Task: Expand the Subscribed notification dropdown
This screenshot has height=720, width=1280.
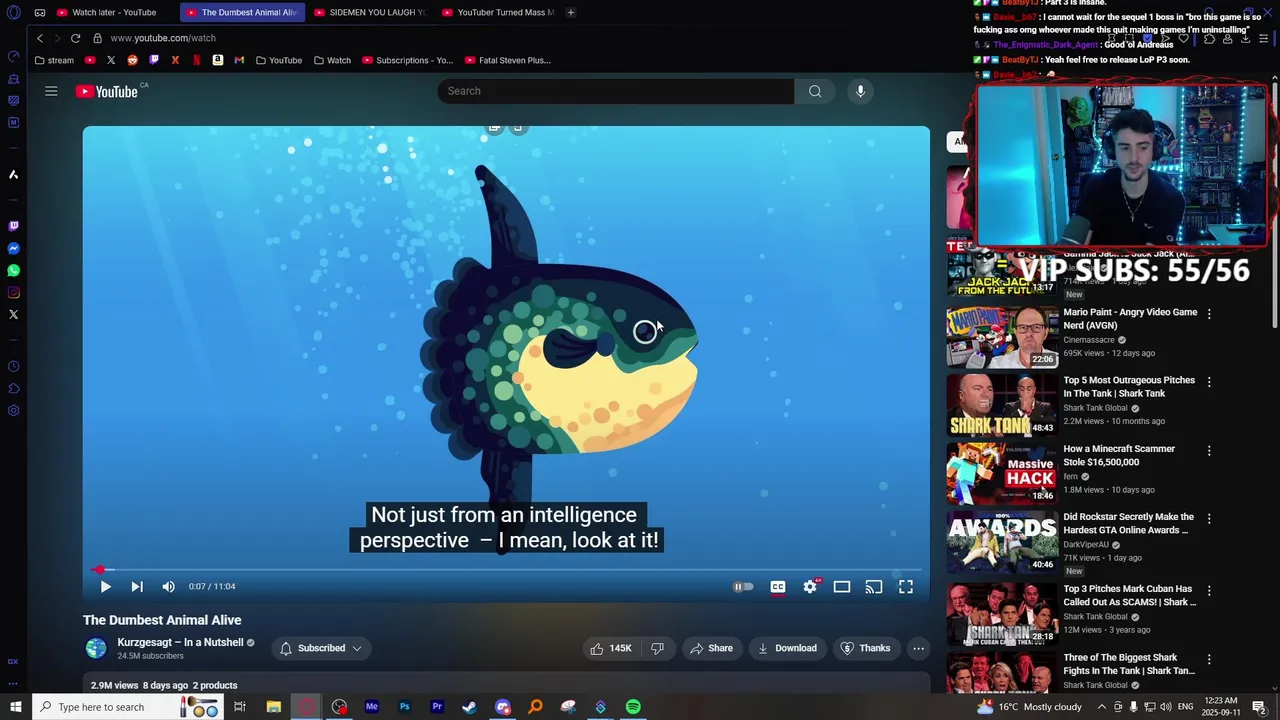Action: pyautogui.click(x=321, y=648)
